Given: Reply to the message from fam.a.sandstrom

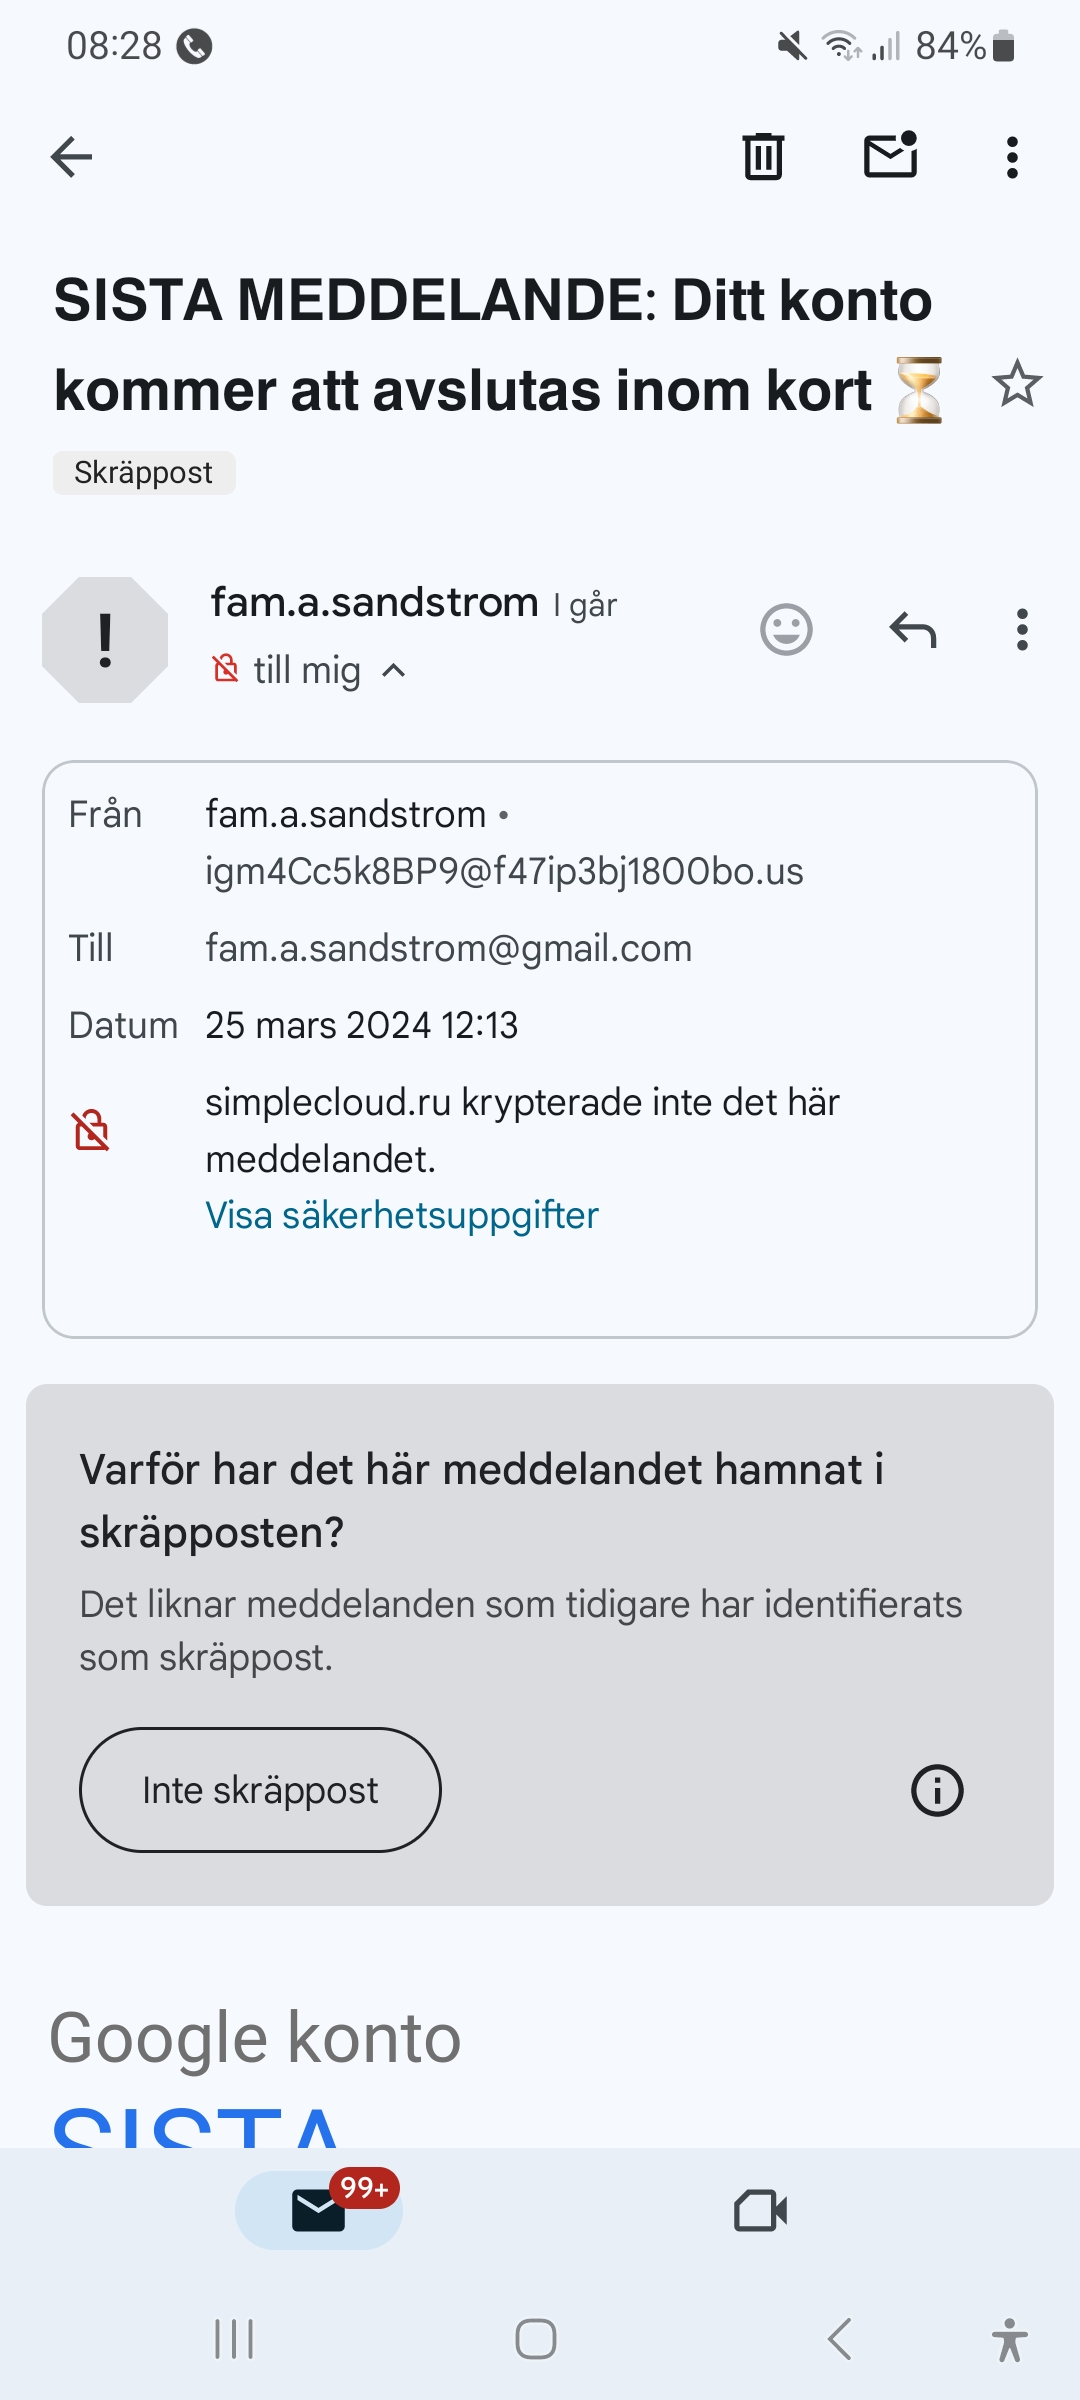Looking at the screenshot, I should click(x=912, y=630).
